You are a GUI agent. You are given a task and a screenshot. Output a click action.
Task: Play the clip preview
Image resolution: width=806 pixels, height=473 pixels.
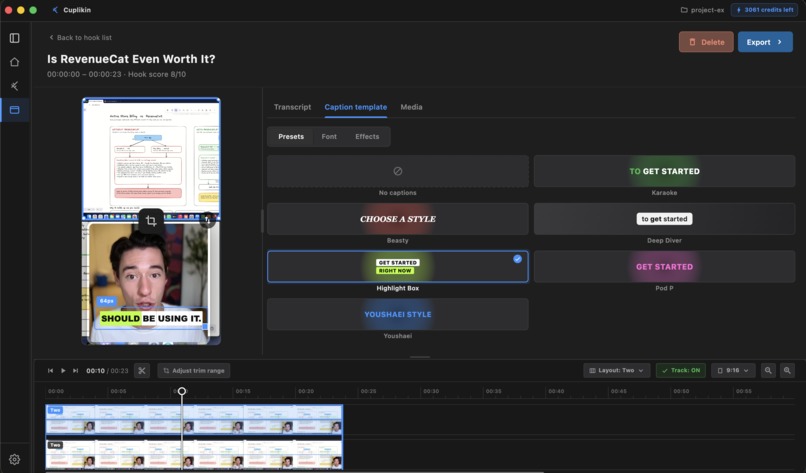point(63,371)
